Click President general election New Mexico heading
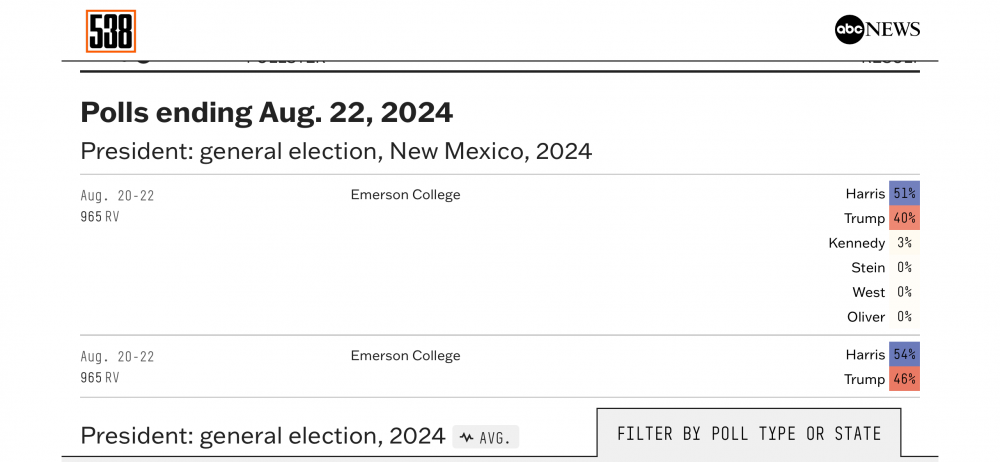 [336, 152]
